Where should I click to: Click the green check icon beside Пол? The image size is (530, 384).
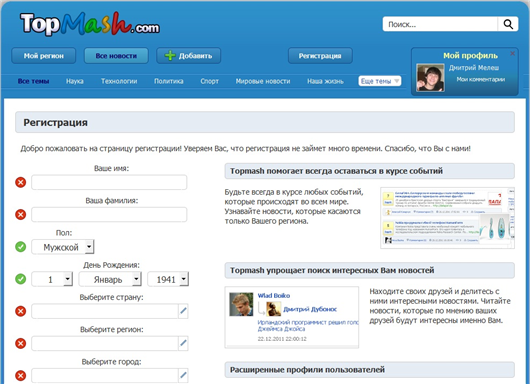[x=21, y=247]
